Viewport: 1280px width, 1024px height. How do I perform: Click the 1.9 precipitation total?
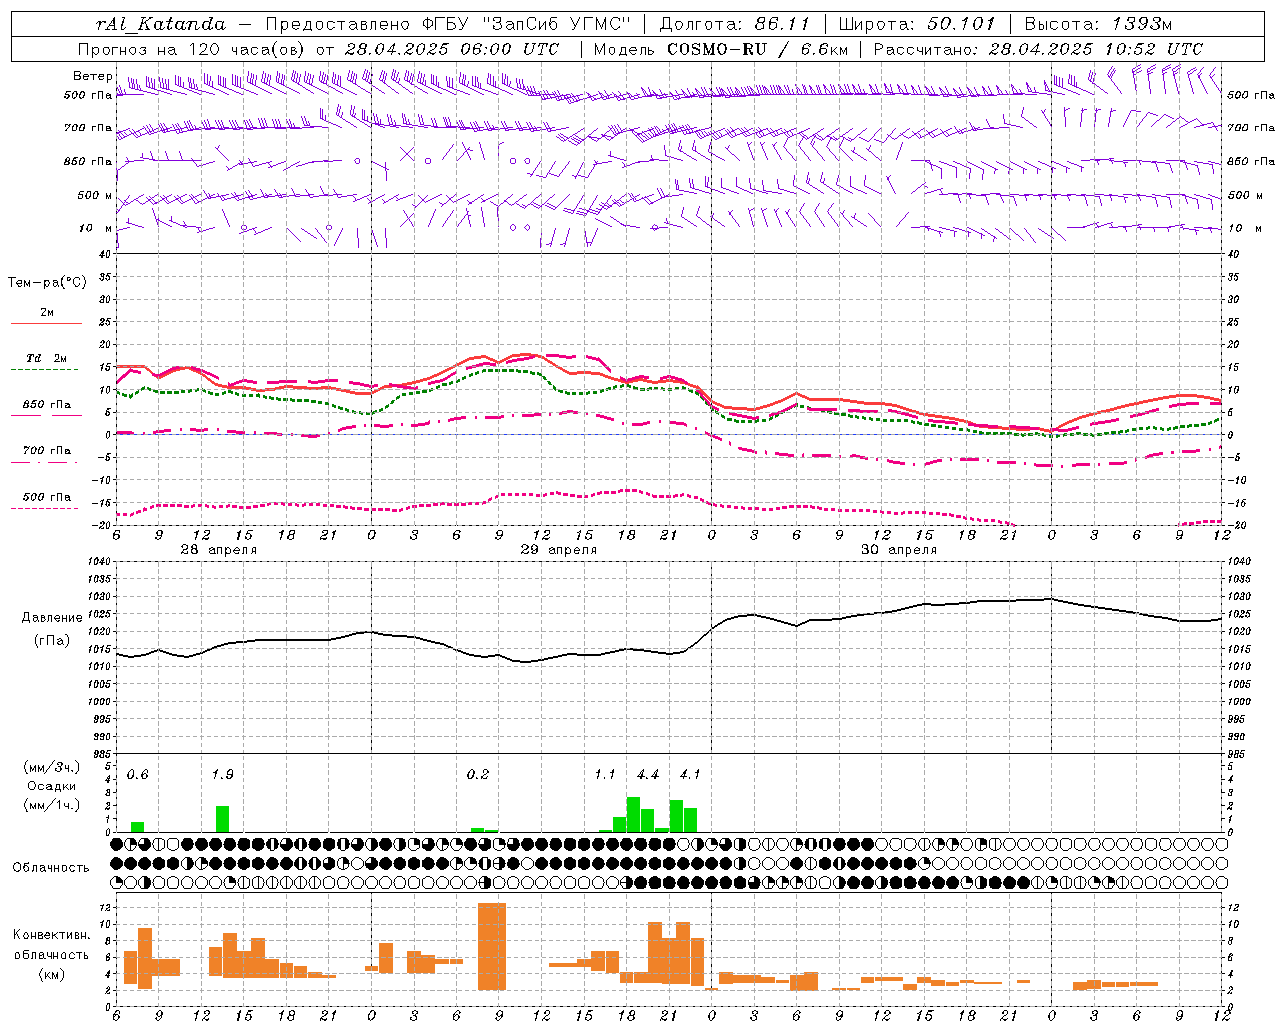(222, 775)
